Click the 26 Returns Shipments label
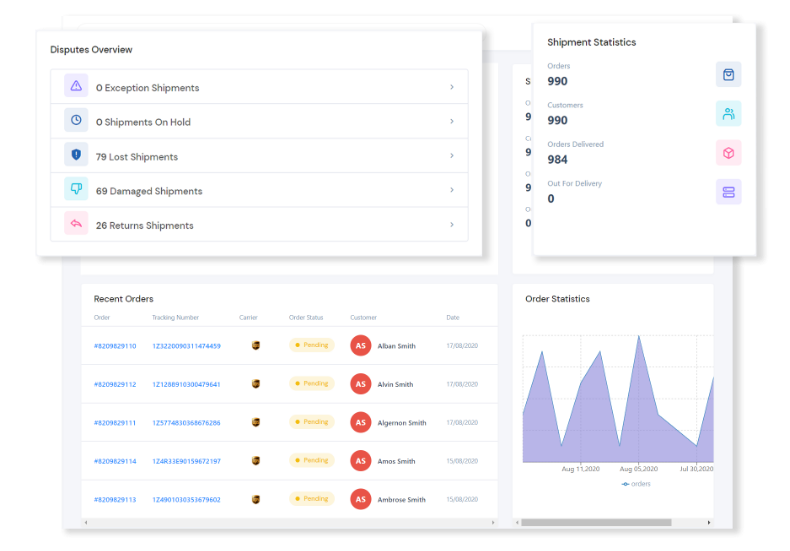This screenshot has height=551, width=790. 145,226
